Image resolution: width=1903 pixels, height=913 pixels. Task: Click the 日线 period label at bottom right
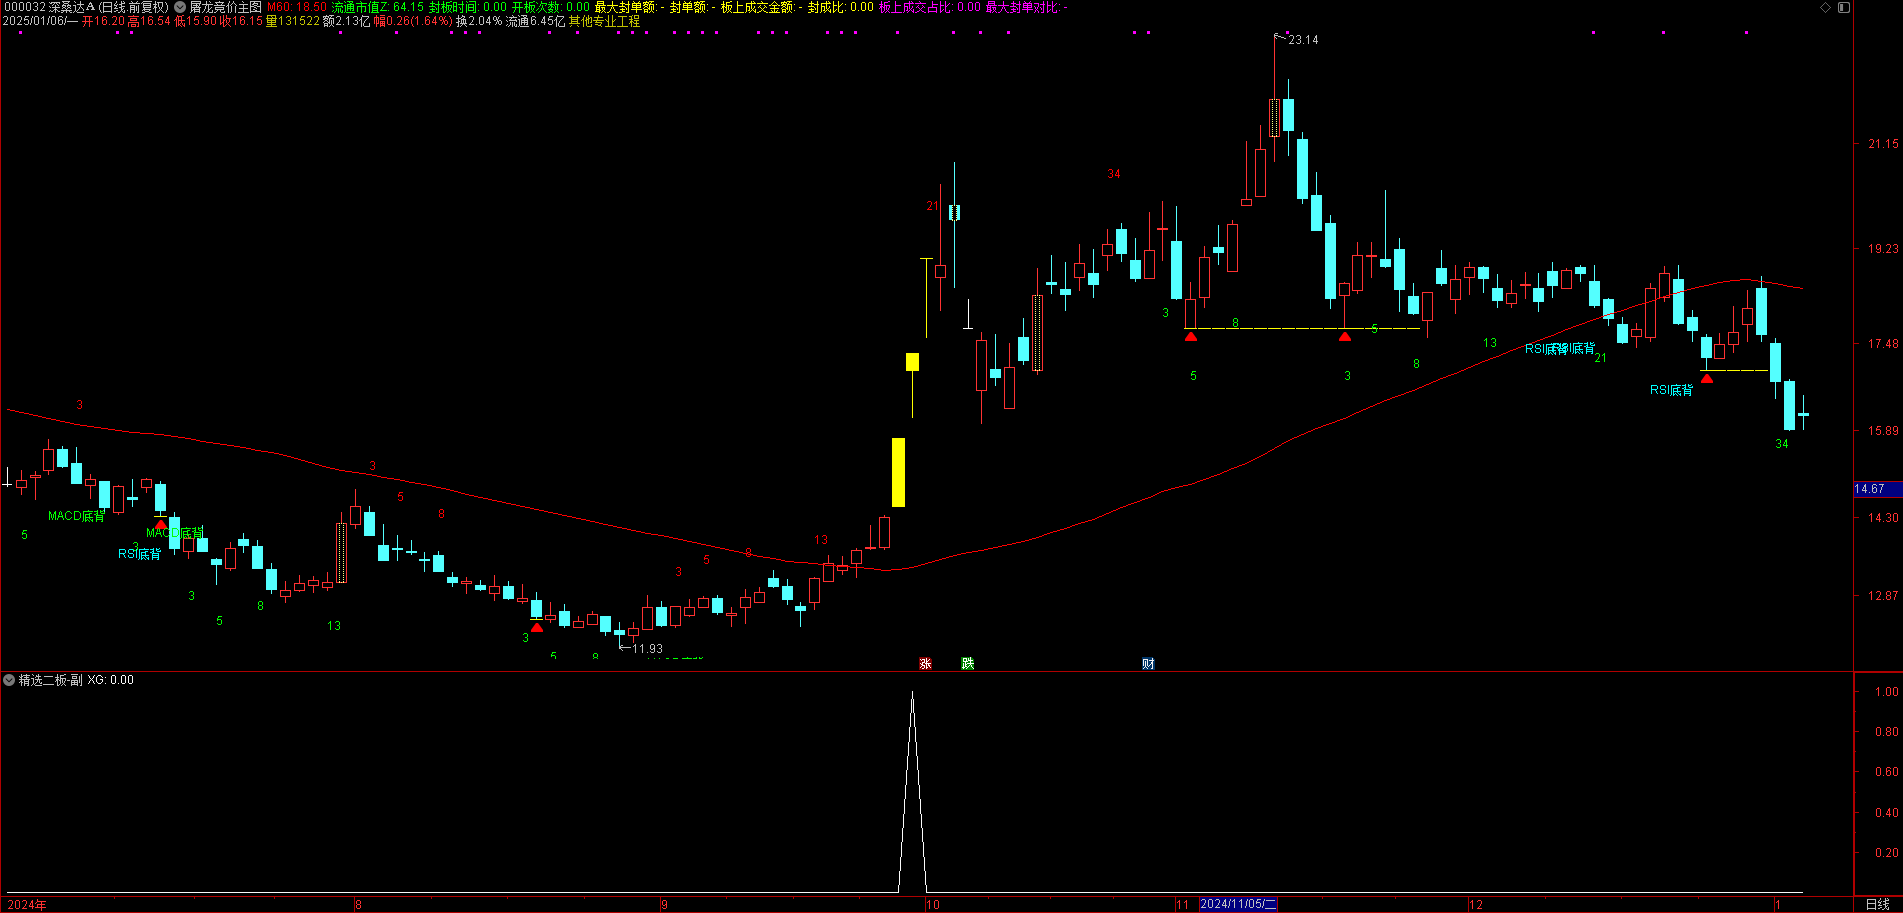(1877, 905)
